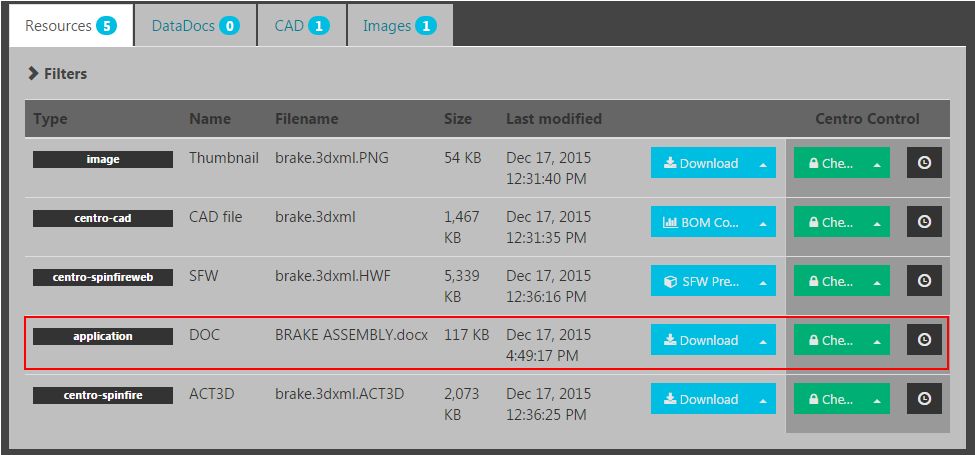Open history clock icon for DOC row

[x=924, y=340]
